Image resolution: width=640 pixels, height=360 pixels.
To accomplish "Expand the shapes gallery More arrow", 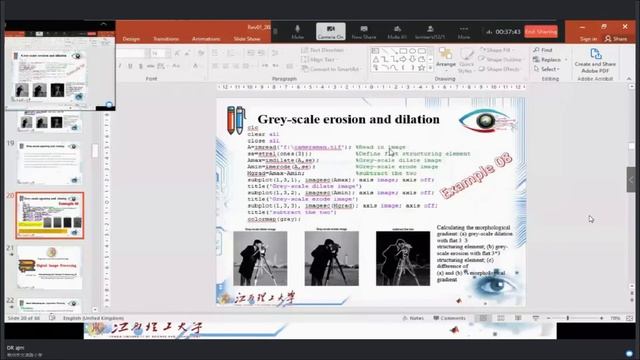I will pyautogui.click(x=430, y=68).
